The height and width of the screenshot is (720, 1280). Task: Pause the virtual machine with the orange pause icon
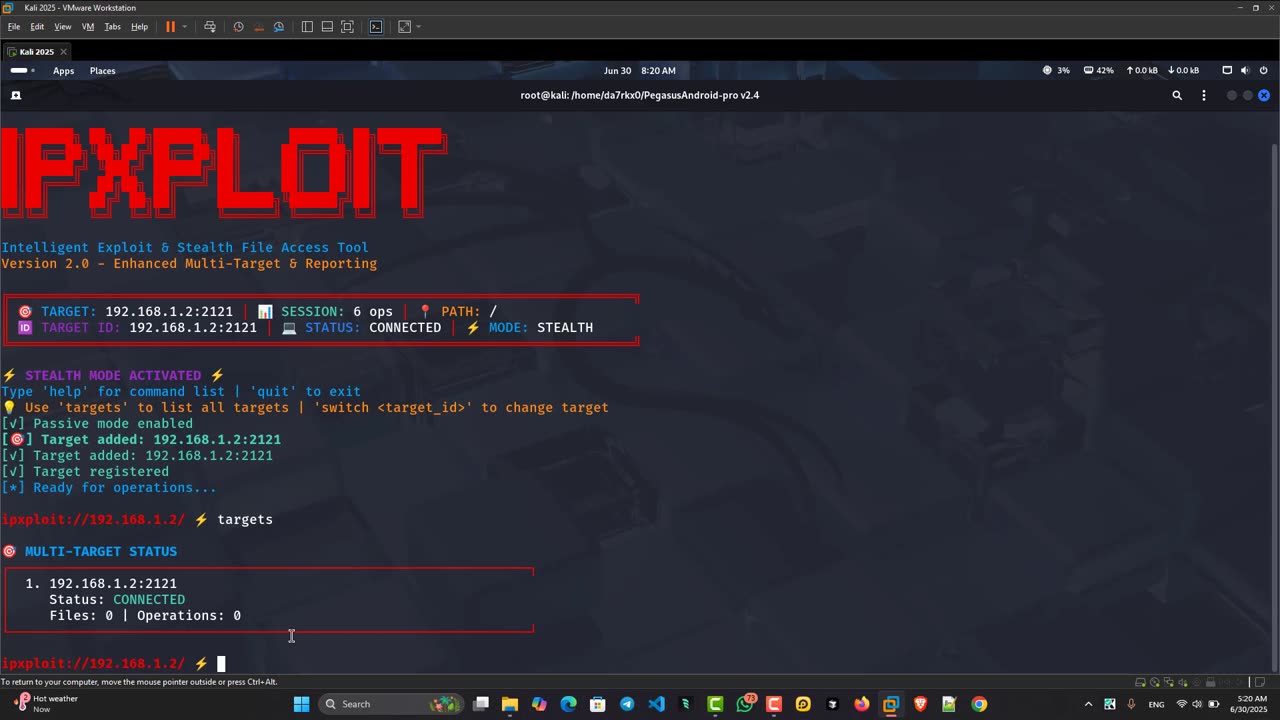170,27
